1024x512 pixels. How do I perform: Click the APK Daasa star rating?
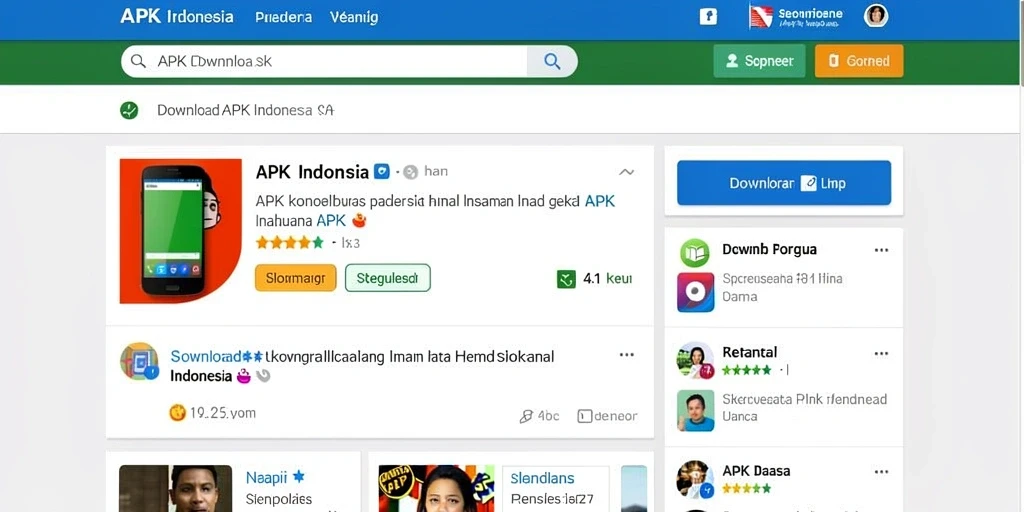pos(746,488)
